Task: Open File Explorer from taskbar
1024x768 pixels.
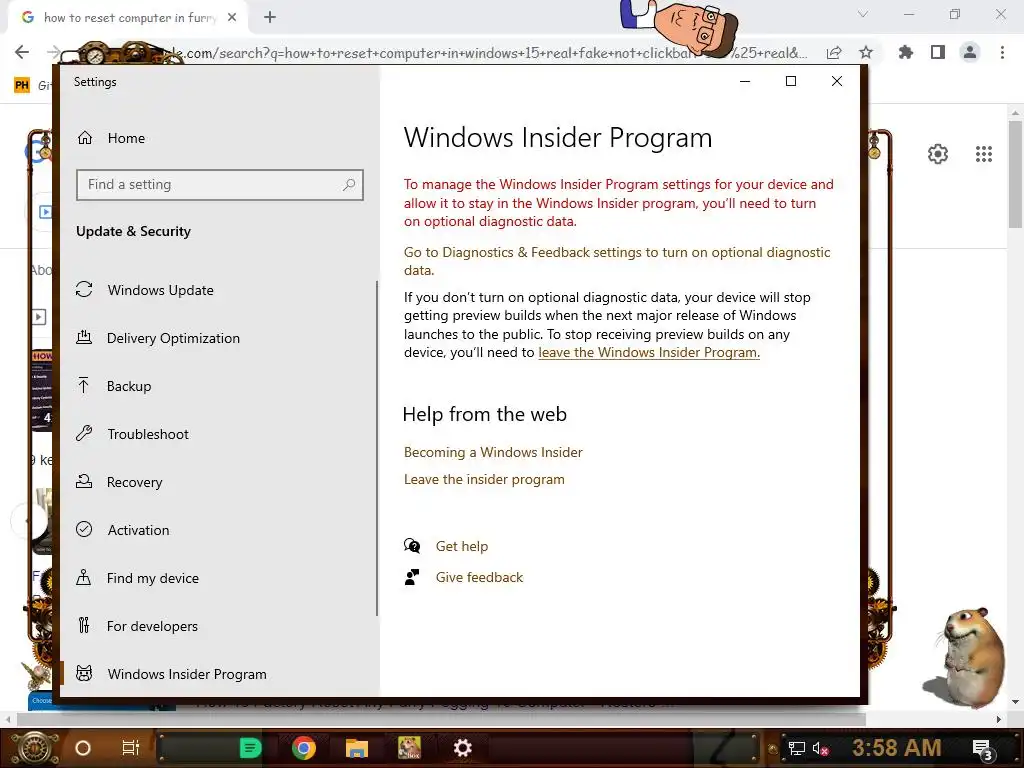Action: point(357,748)
